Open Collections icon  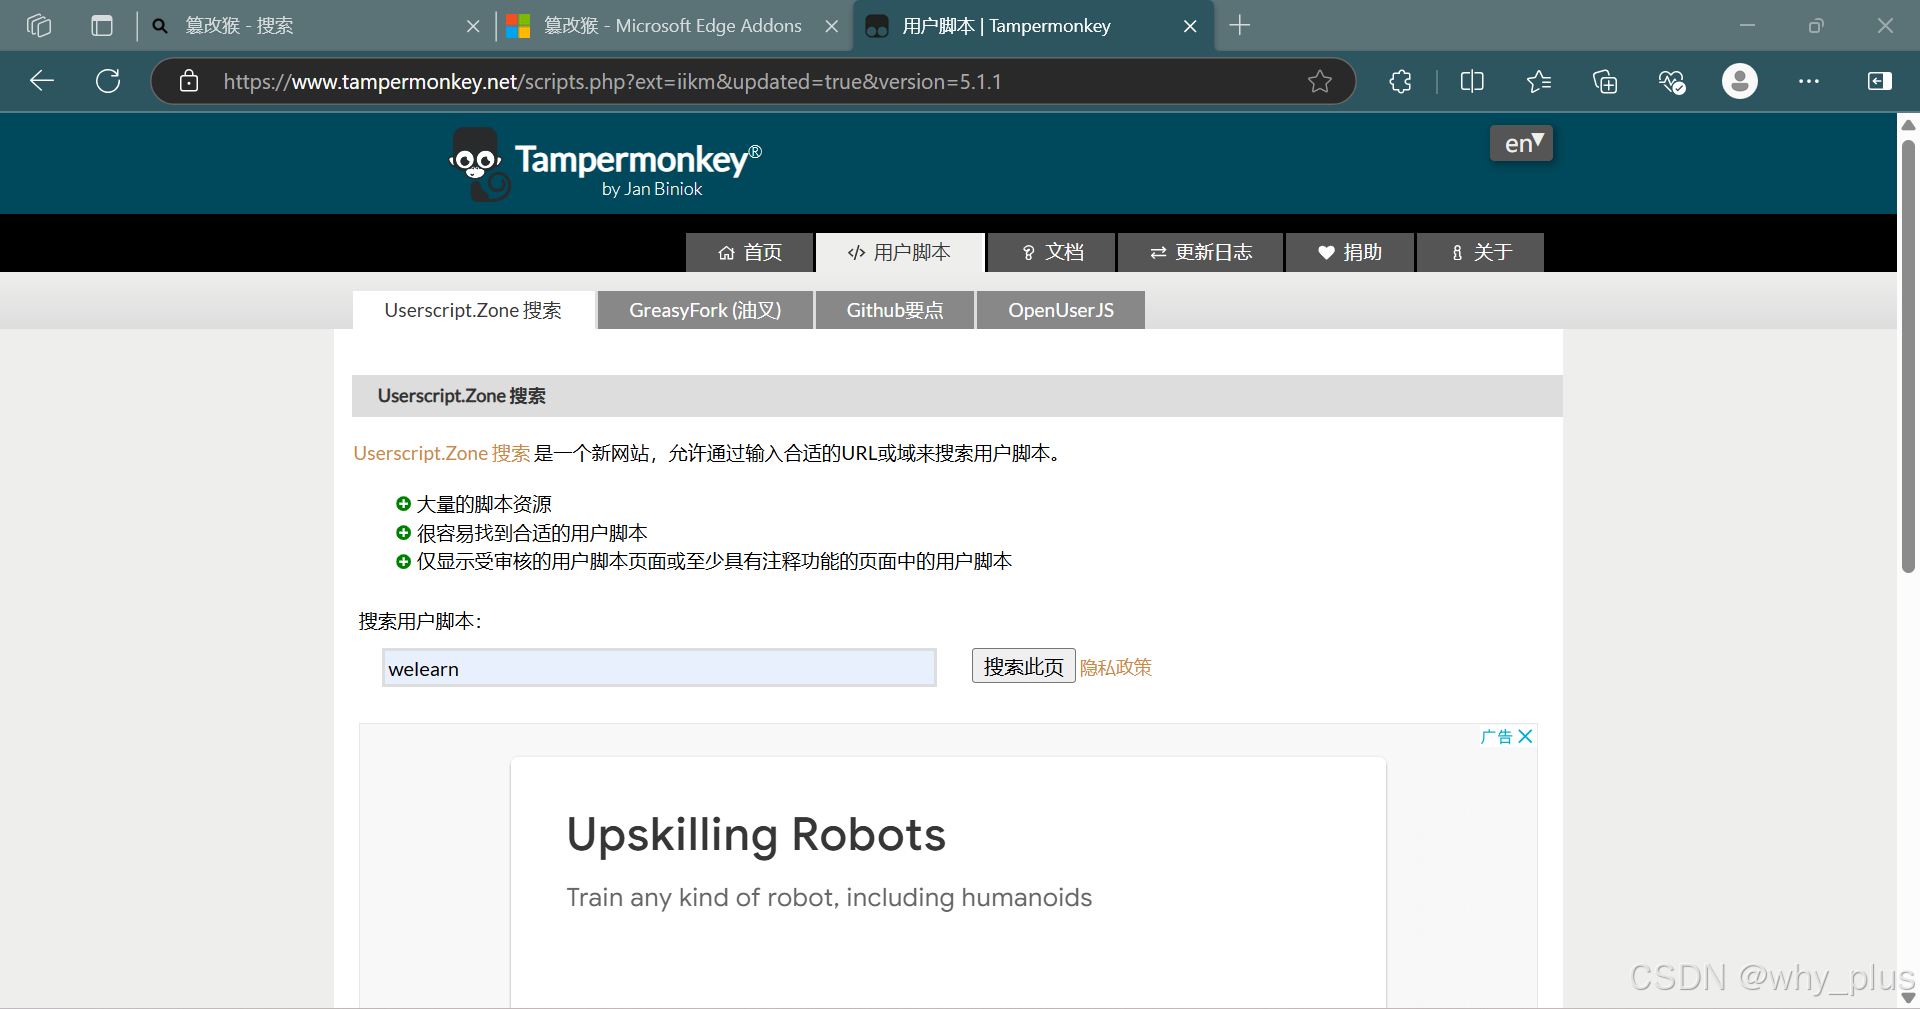(1605, 81)
